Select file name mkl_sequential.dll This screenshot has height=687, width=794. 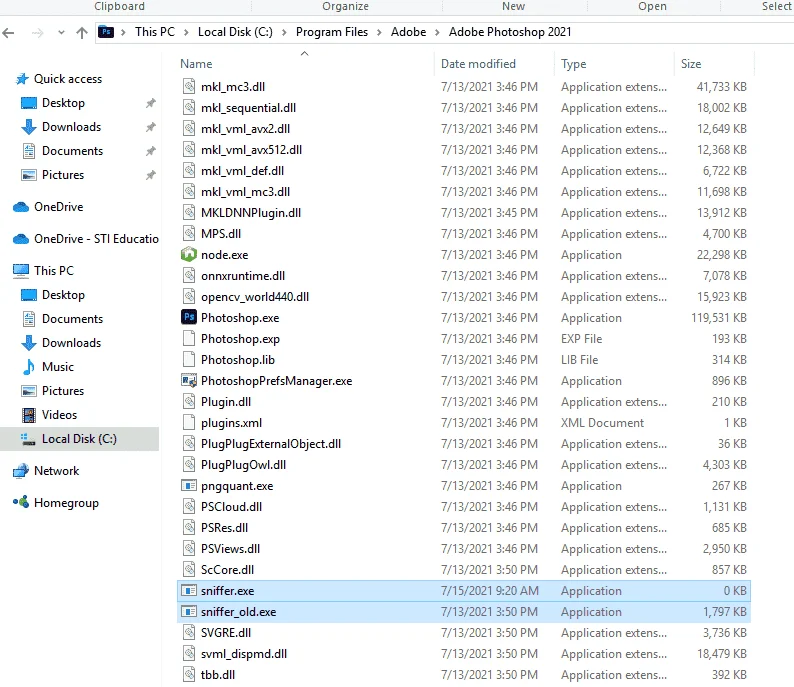[248, 108]
